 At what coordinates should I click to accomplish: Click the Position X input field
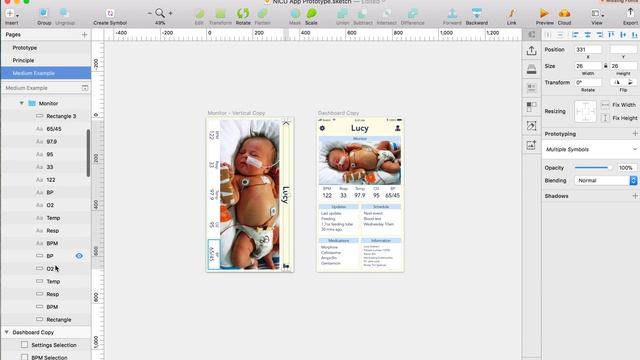pyautogui.click(x=588, y=49)
